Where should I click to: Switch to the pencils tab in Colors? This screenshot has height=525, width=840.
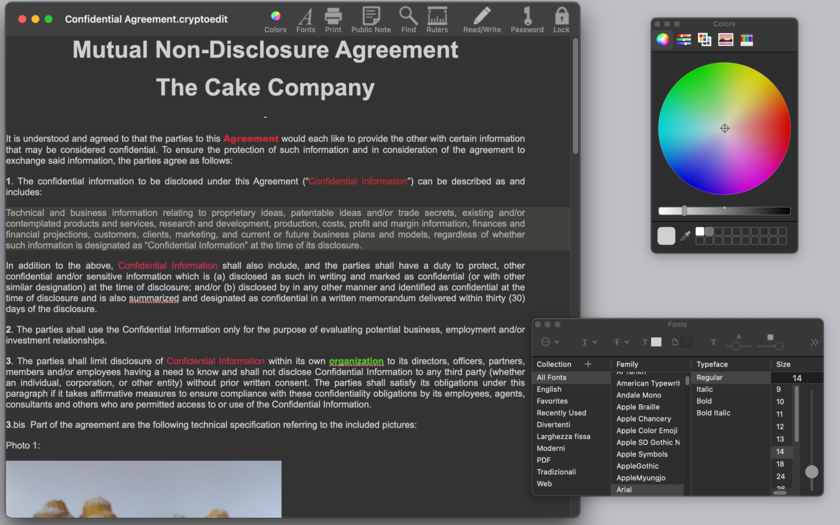(746, 39)
